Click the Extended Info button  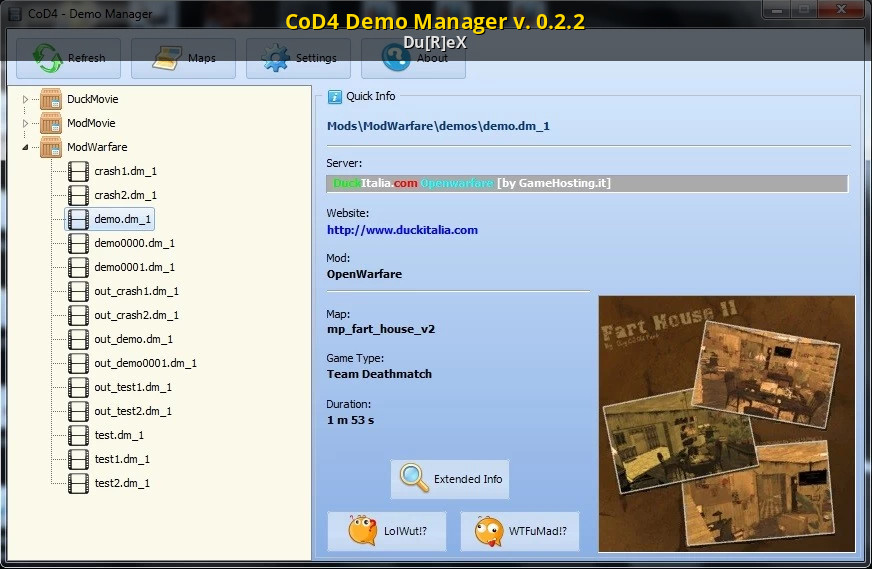[450, 479]
